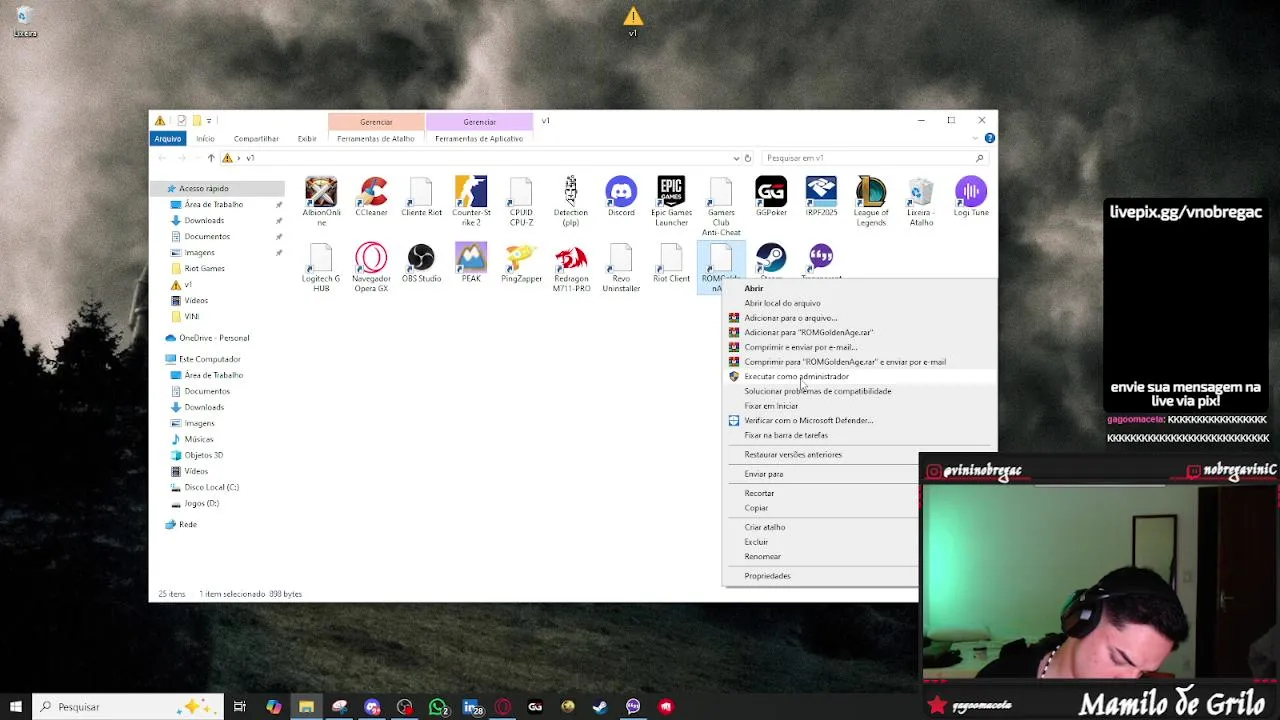Select the PingZapper shortcut
This screenshot has width=1280, height=720.
click(521, 263)
